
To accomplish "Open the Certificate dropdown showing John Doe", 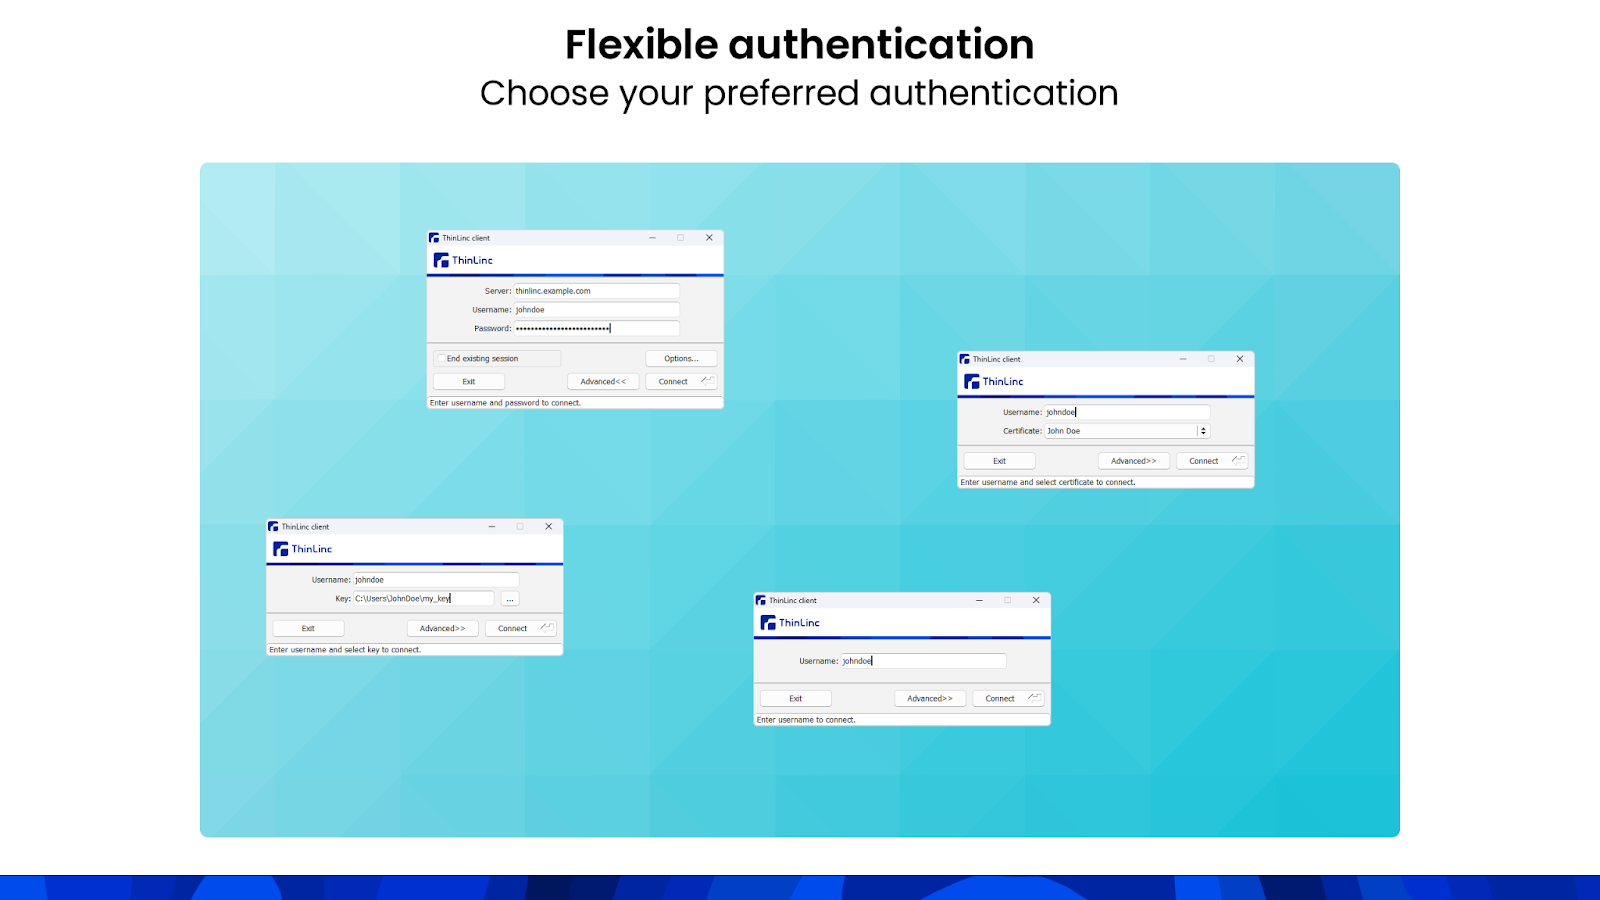I will pos(1203,431).
